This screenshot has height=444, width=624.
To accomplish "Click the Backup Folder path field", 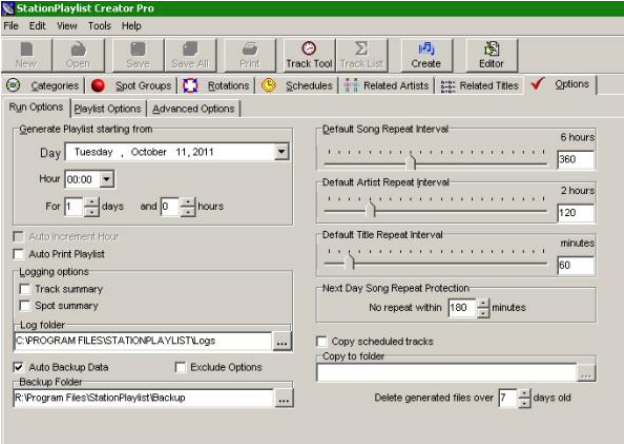I will tap(143, 397).
